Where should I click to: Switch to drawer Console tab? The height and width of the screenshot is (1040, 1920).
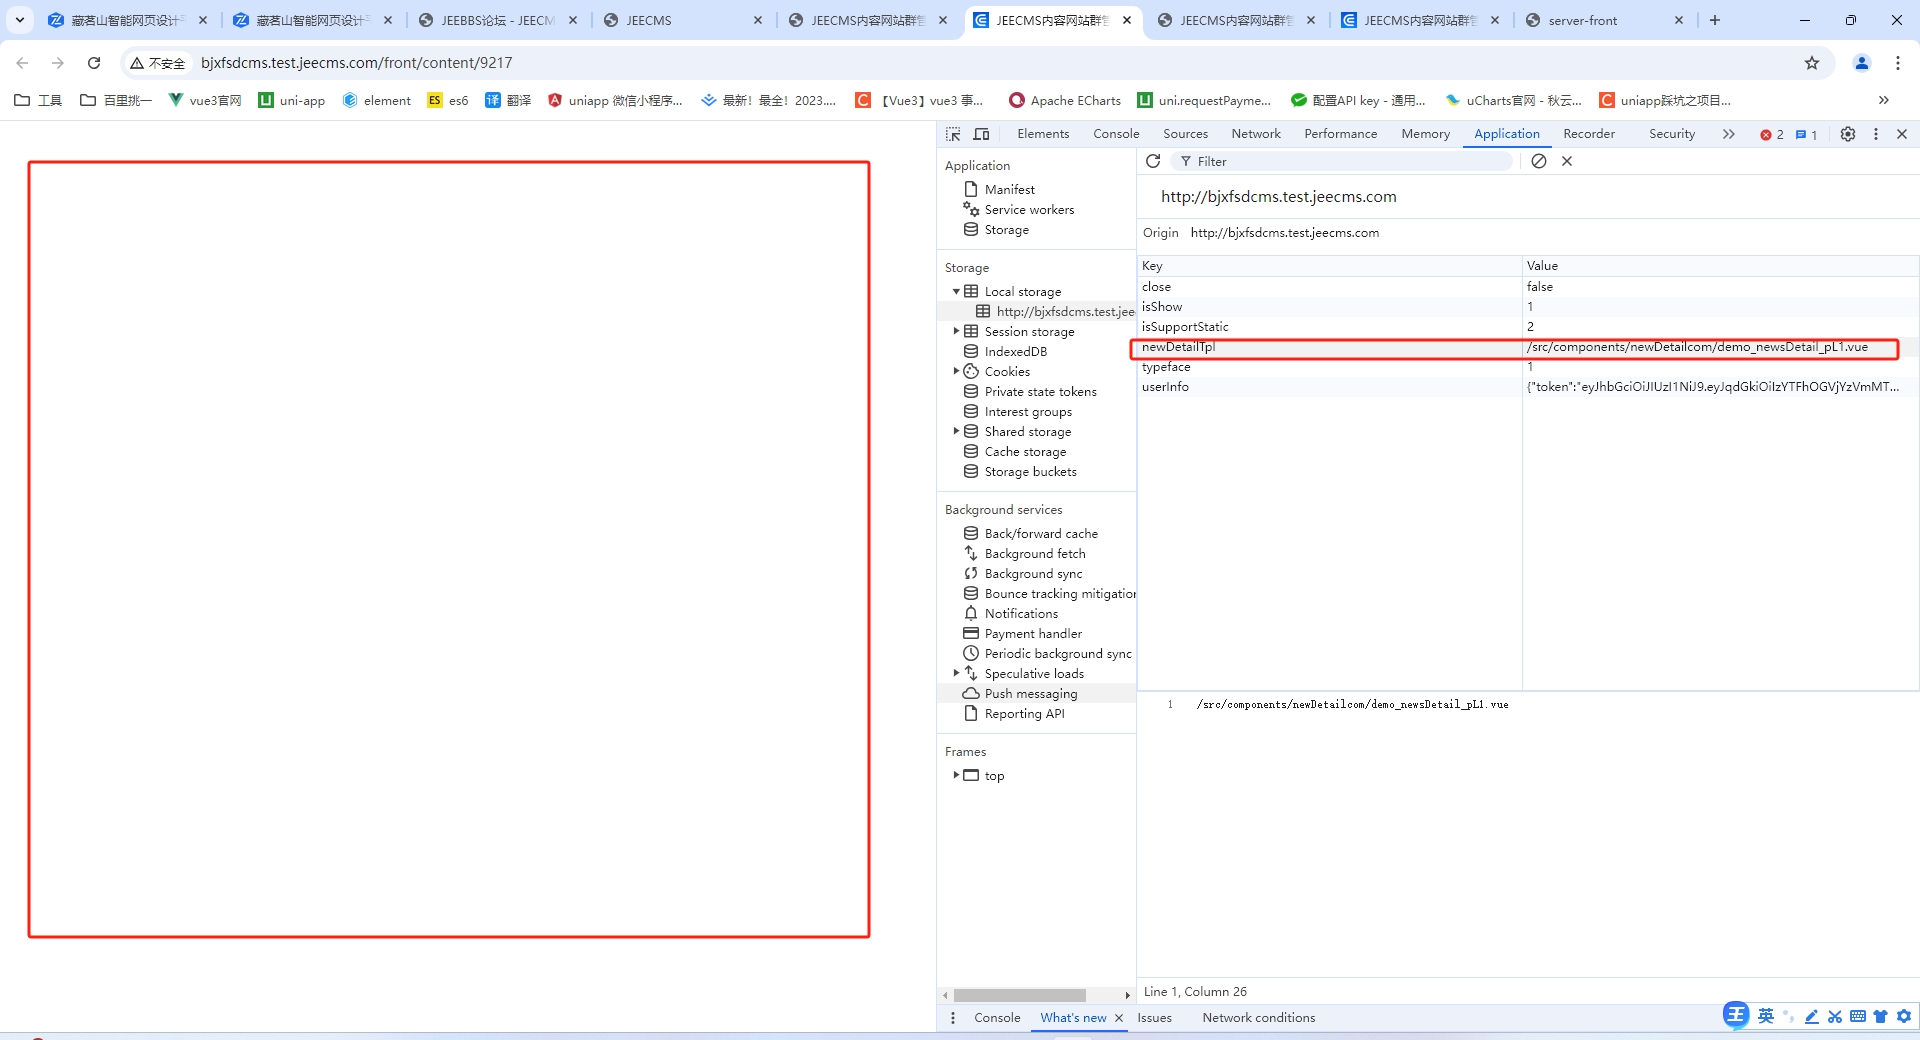pos(997,1018)
